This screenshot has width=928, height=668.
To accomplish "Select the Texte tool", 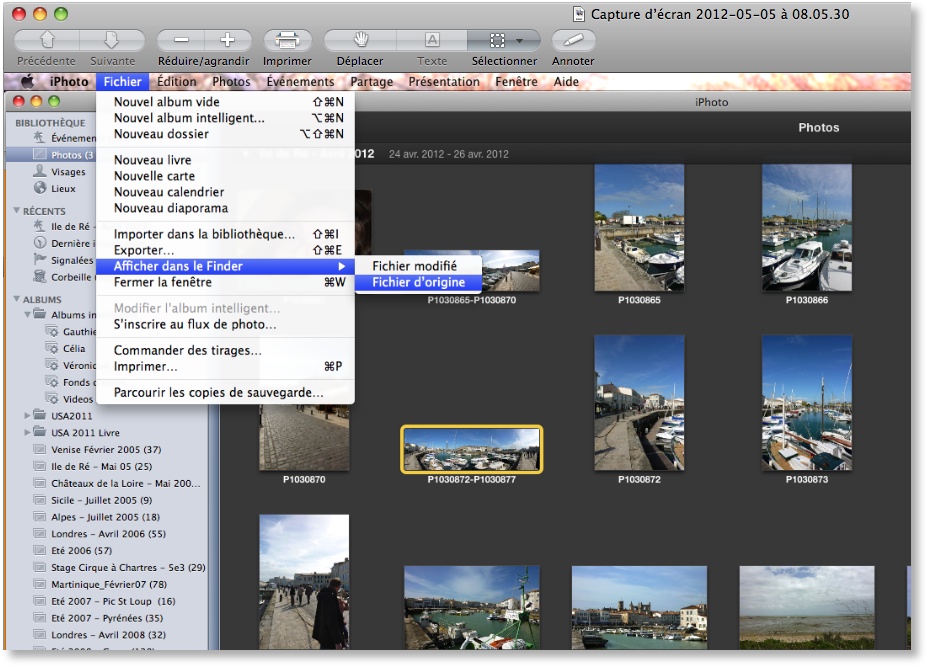I will point(432,40).
